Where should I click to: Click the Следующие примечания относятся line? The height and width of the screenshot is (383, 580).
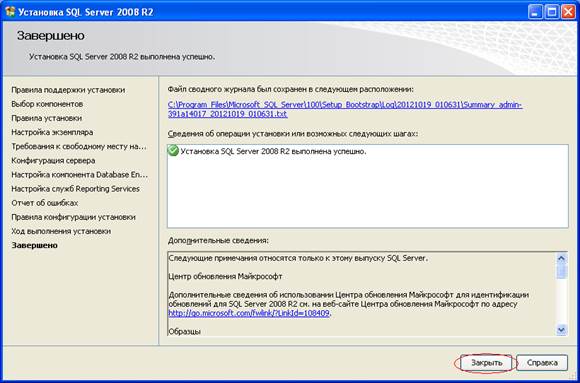click(x=298, y=258)
